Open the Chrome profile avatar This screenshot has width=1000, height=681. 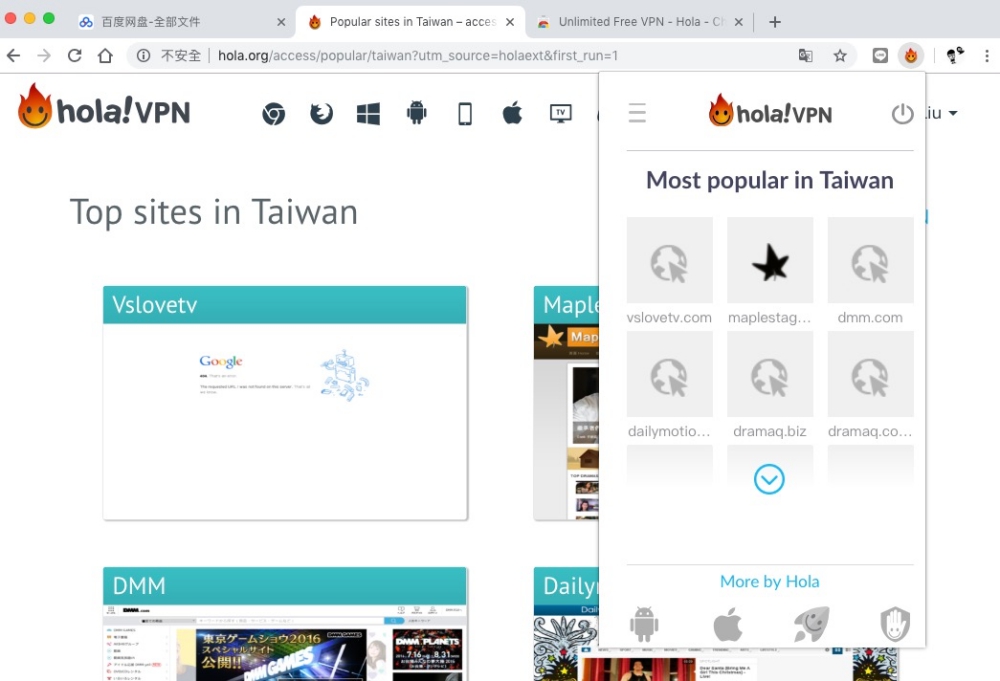tap(955, 55)
